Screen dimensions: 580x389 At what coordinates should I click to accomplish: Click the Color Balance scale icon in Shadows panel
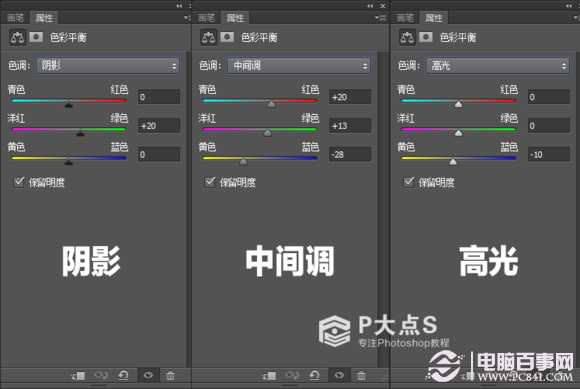[x=17, y=37]
